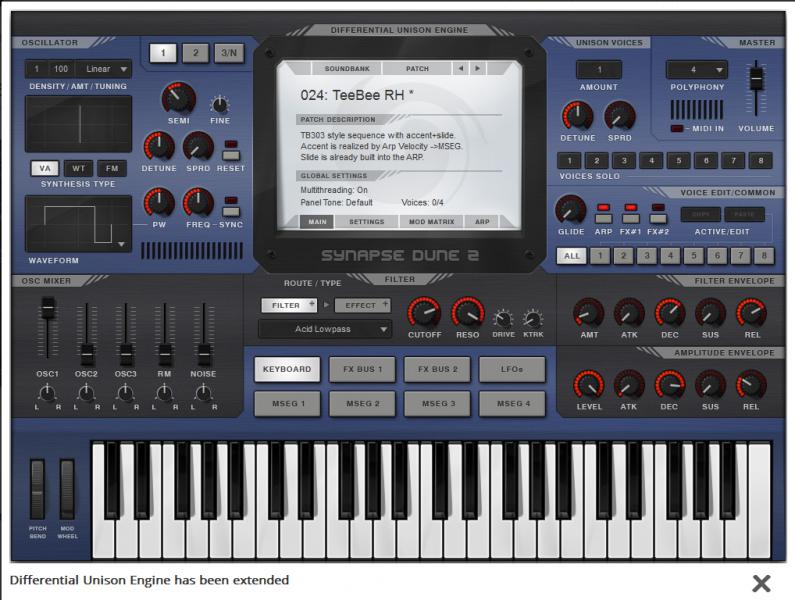795x600 pixels.
Task: Click the master VOLUME slider
Action: pos(756,78)
